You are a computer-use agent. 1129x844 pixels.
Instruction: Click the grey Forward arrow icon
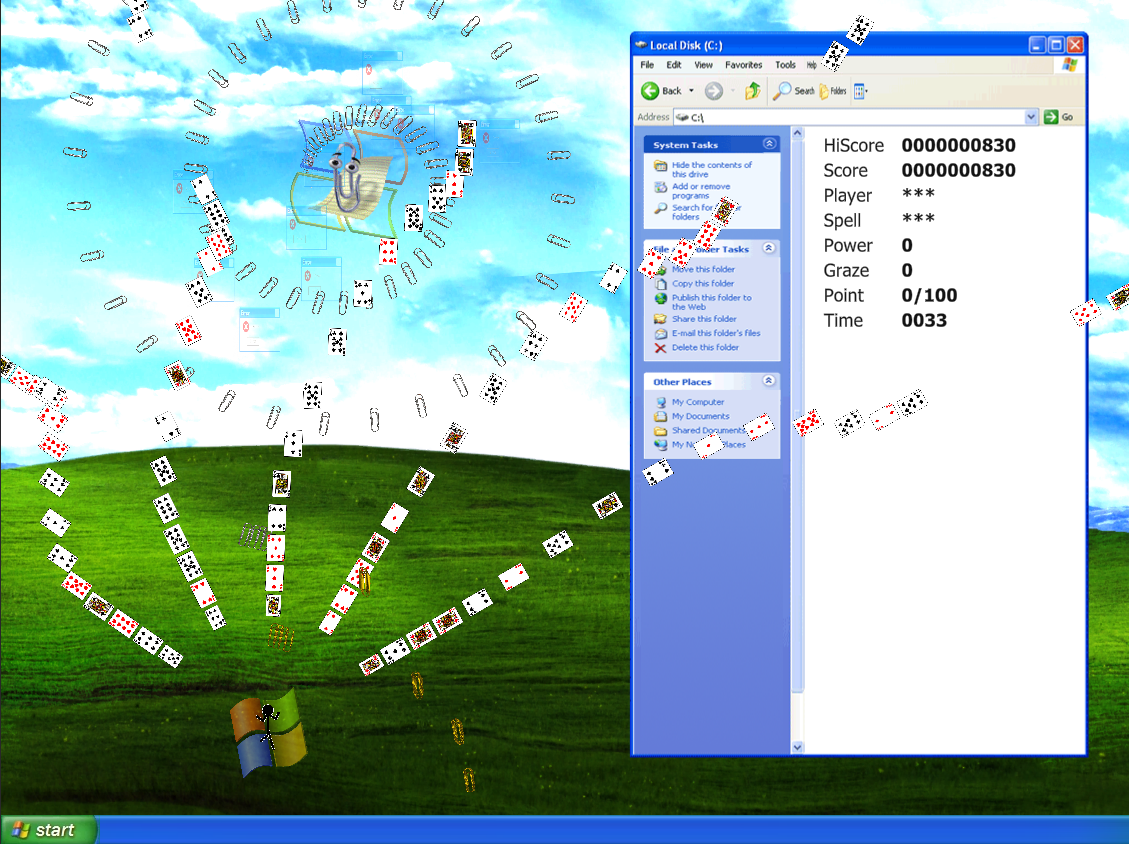pyautogui.click(x=714, y=91)
